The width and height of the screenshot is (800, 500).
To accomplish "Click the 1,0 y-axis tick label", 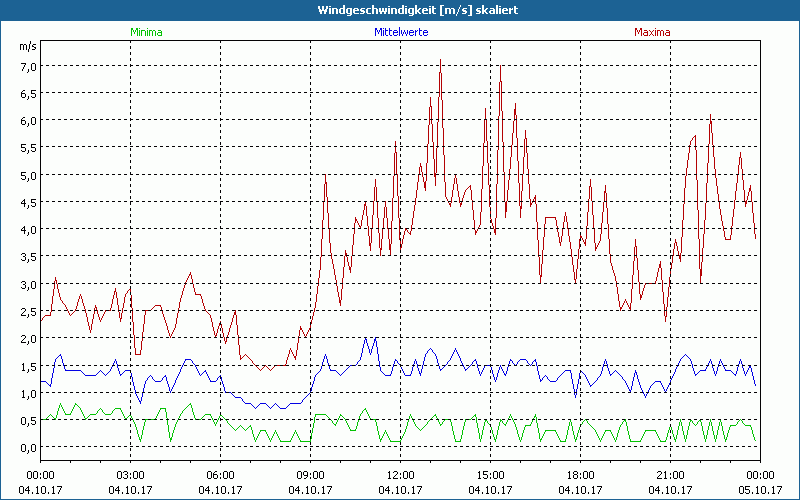I will [x=27, y=393].
